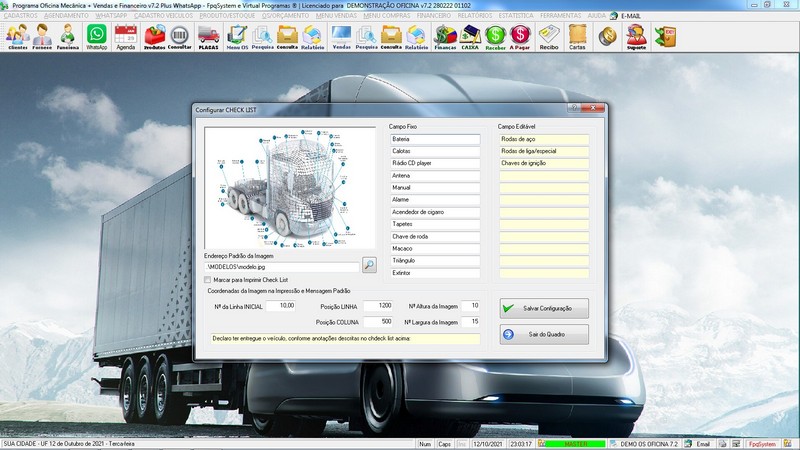Open the AGENDAMENTO menu
The width and height of the screenshot is (800, 450).
pos(66,16)
